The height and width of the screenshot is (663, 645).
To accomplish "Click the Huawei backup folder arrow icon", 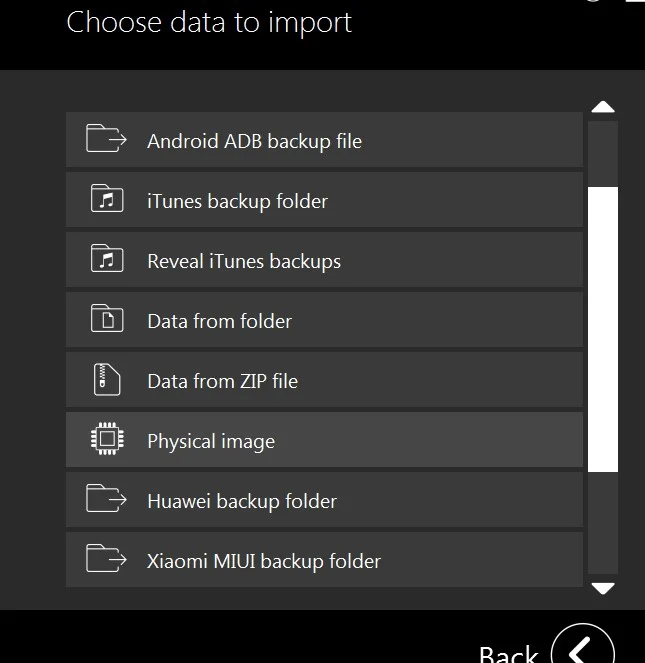I will (x=106, y=498).
